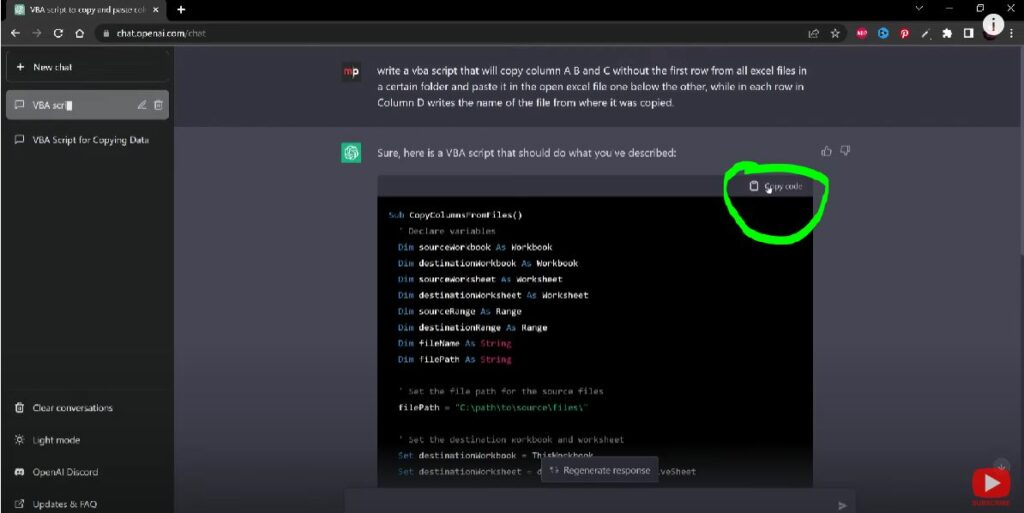Give the response a thumbs up
This screenshot has height=513, width=1024.
pos(826,151)
